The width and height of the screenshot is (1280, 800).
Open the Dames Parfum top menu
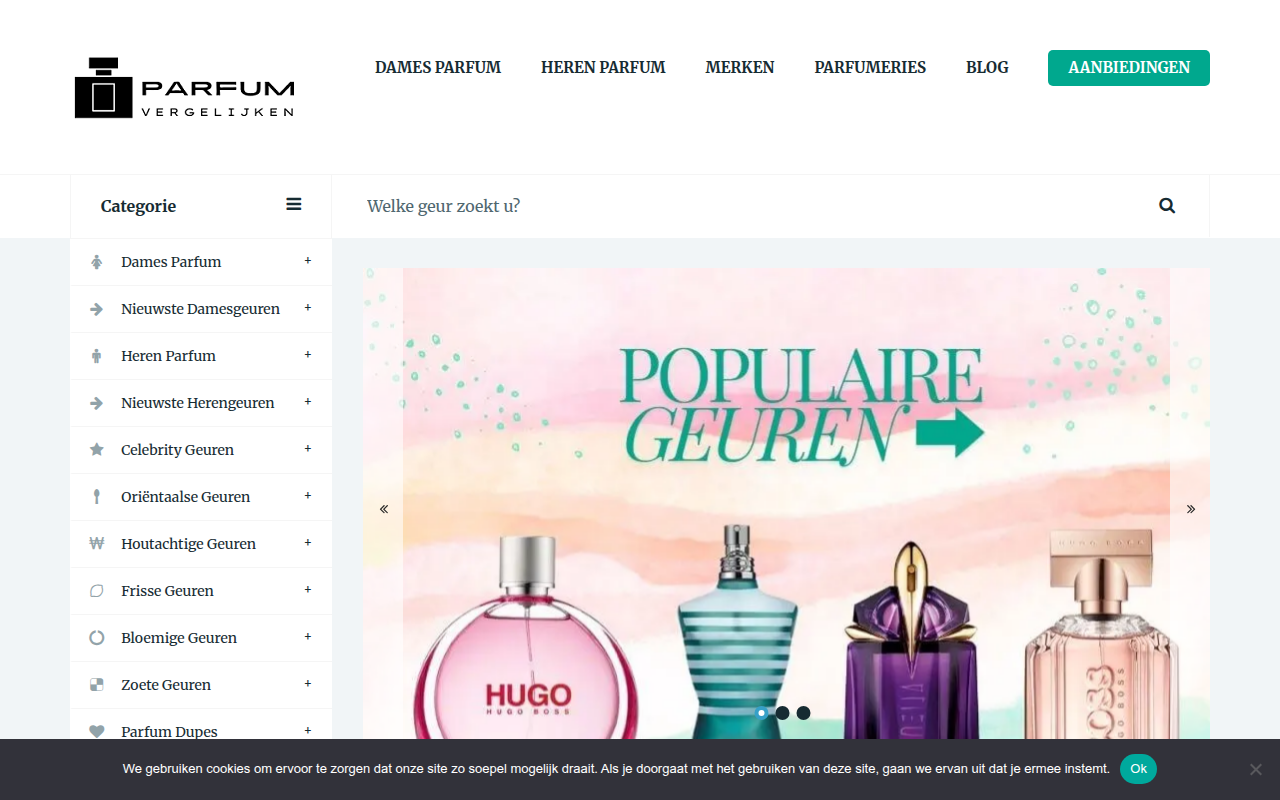click(x=438, y=68)
